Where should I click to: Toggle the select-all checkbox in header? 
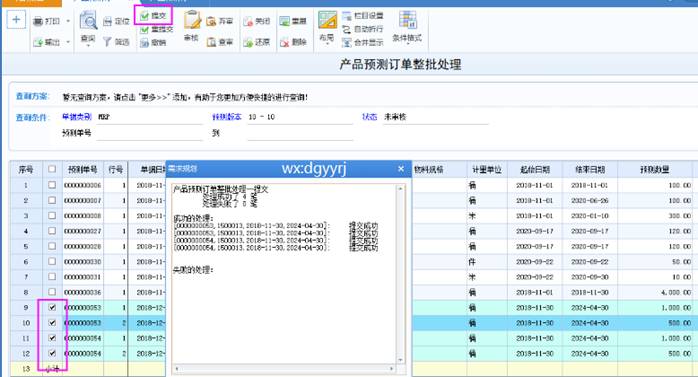point(52,169)
